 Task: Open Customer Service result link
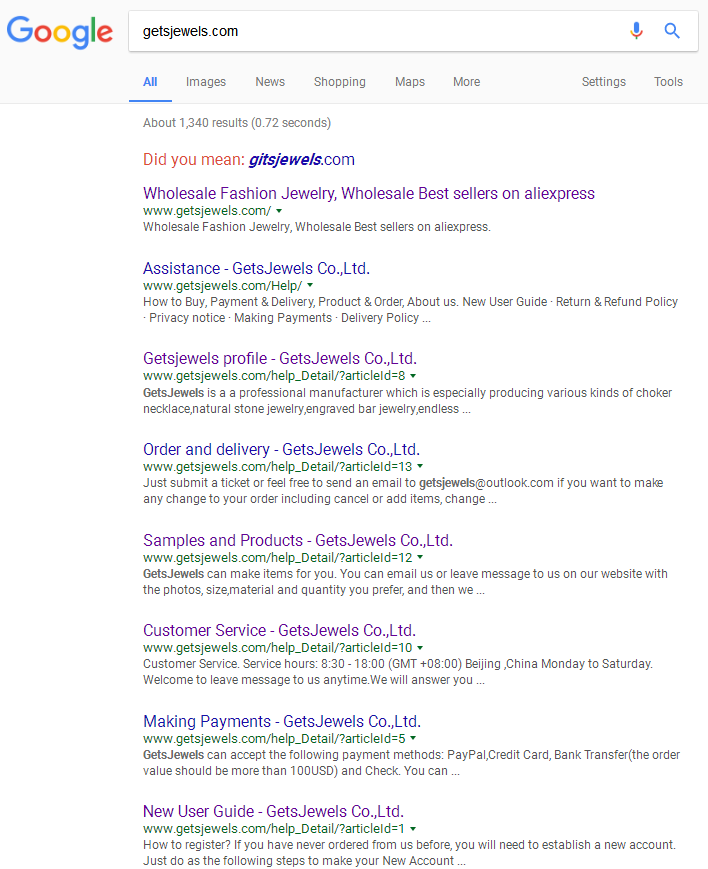pyautogui.click(x=279, y=631)
